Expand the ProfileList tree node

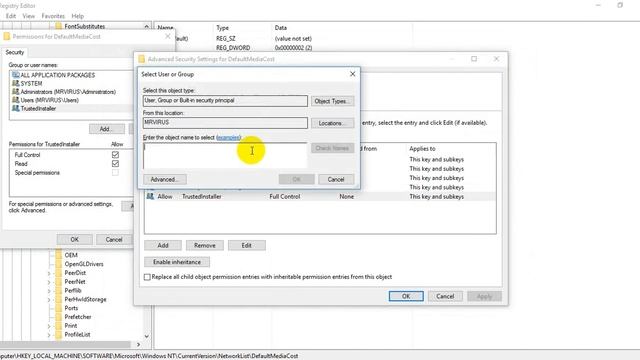tap(49, 335)
